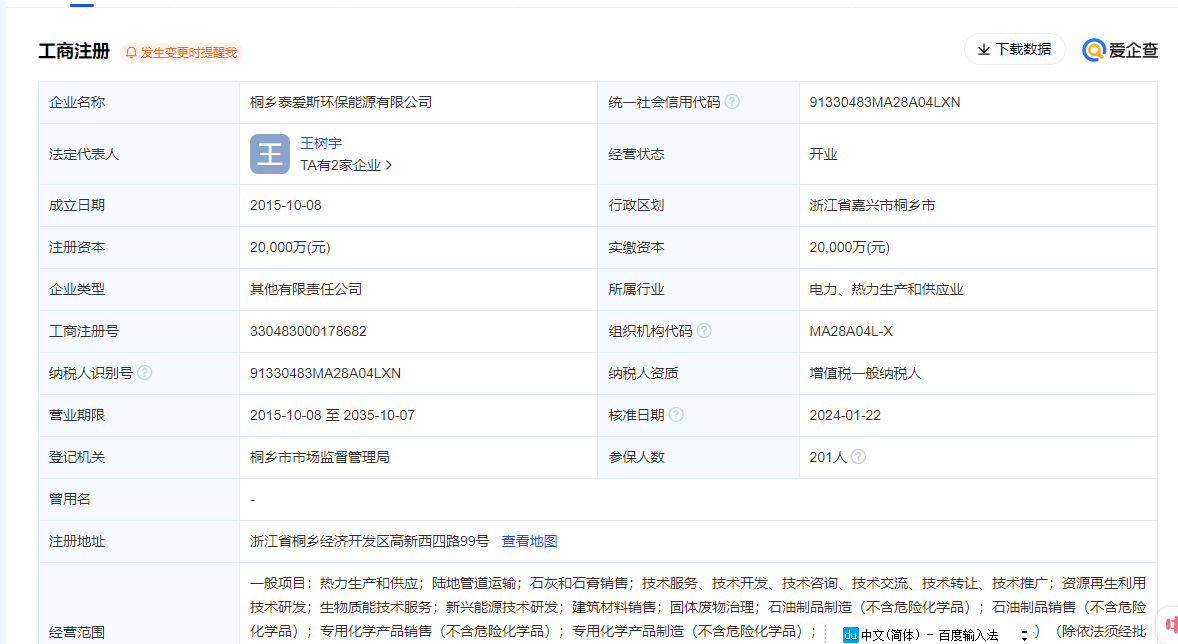Click the help icon beside 201人

pyautogui.click(x=858, y=457)
